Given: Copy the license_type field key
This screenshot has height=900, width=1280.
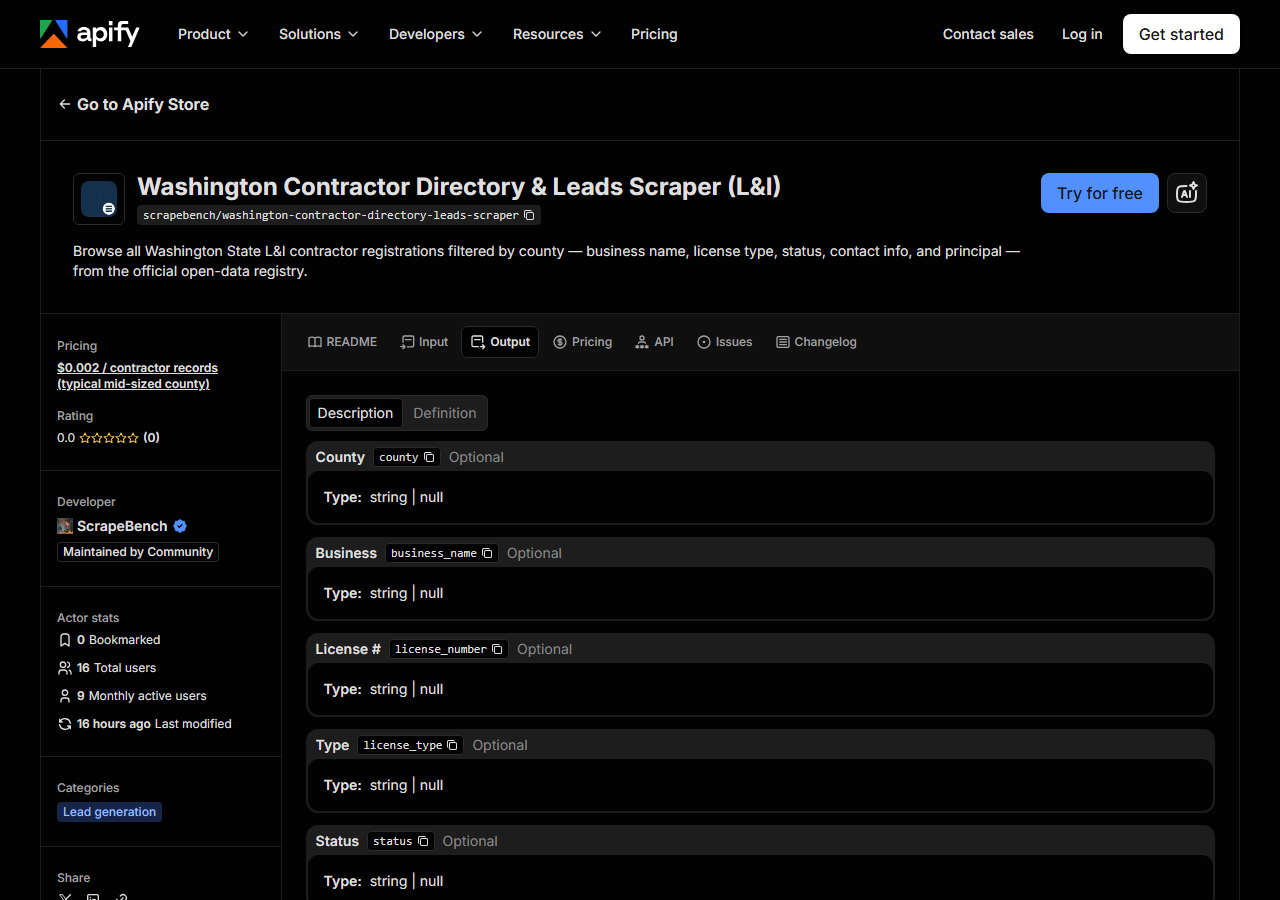Looking at the screenshot, I should pos(452,745).
